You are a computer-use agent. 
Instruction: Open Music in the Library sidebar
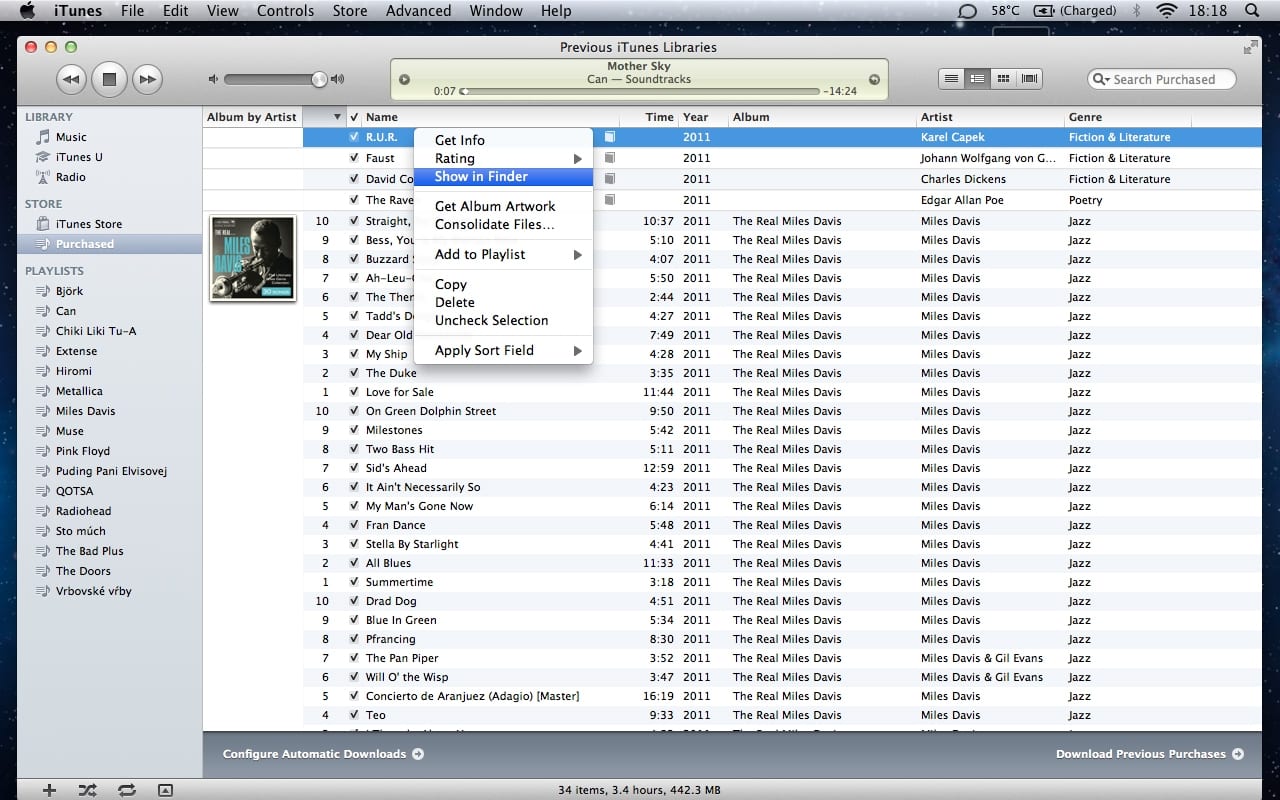tap(70, 137)
